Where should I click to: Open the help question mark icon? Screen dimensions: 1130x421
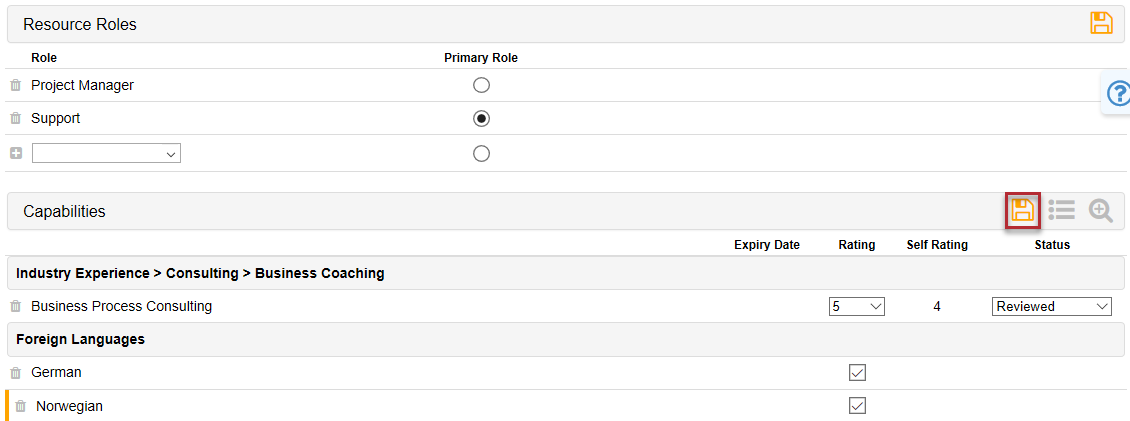(x=1118, y=94)
